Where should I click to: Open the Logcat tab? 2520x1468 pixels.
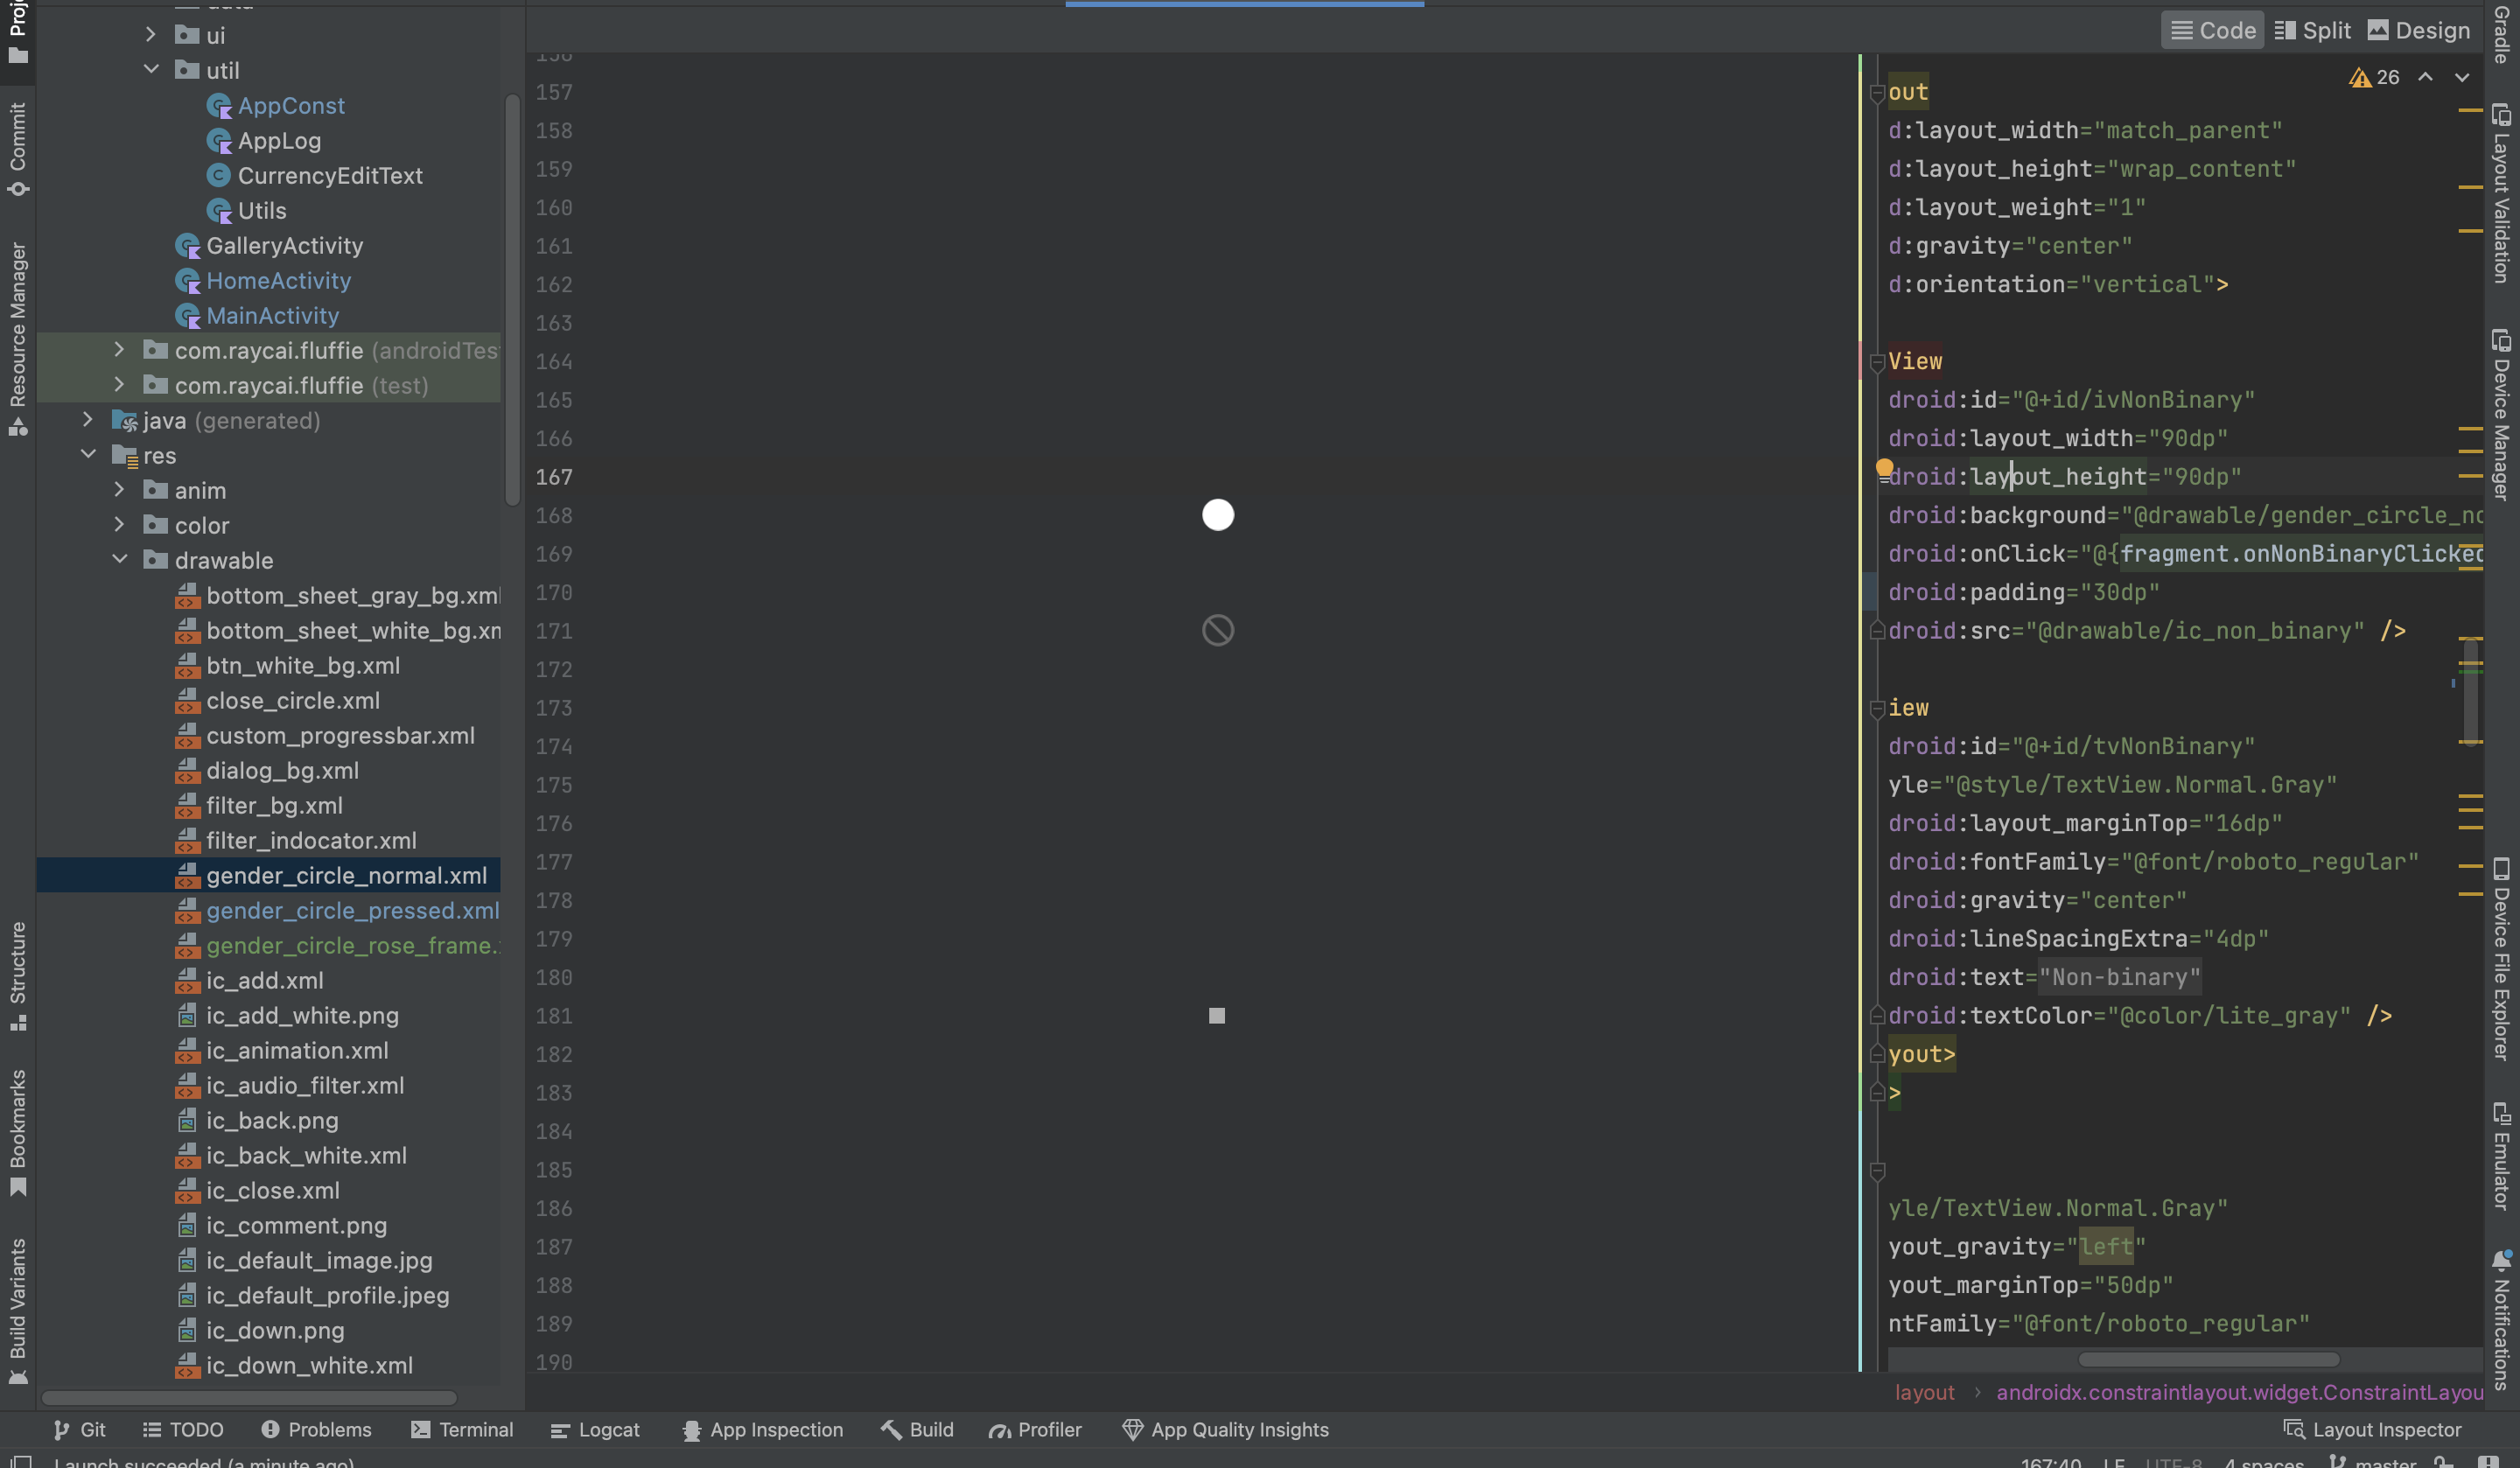click(595, 1430)
